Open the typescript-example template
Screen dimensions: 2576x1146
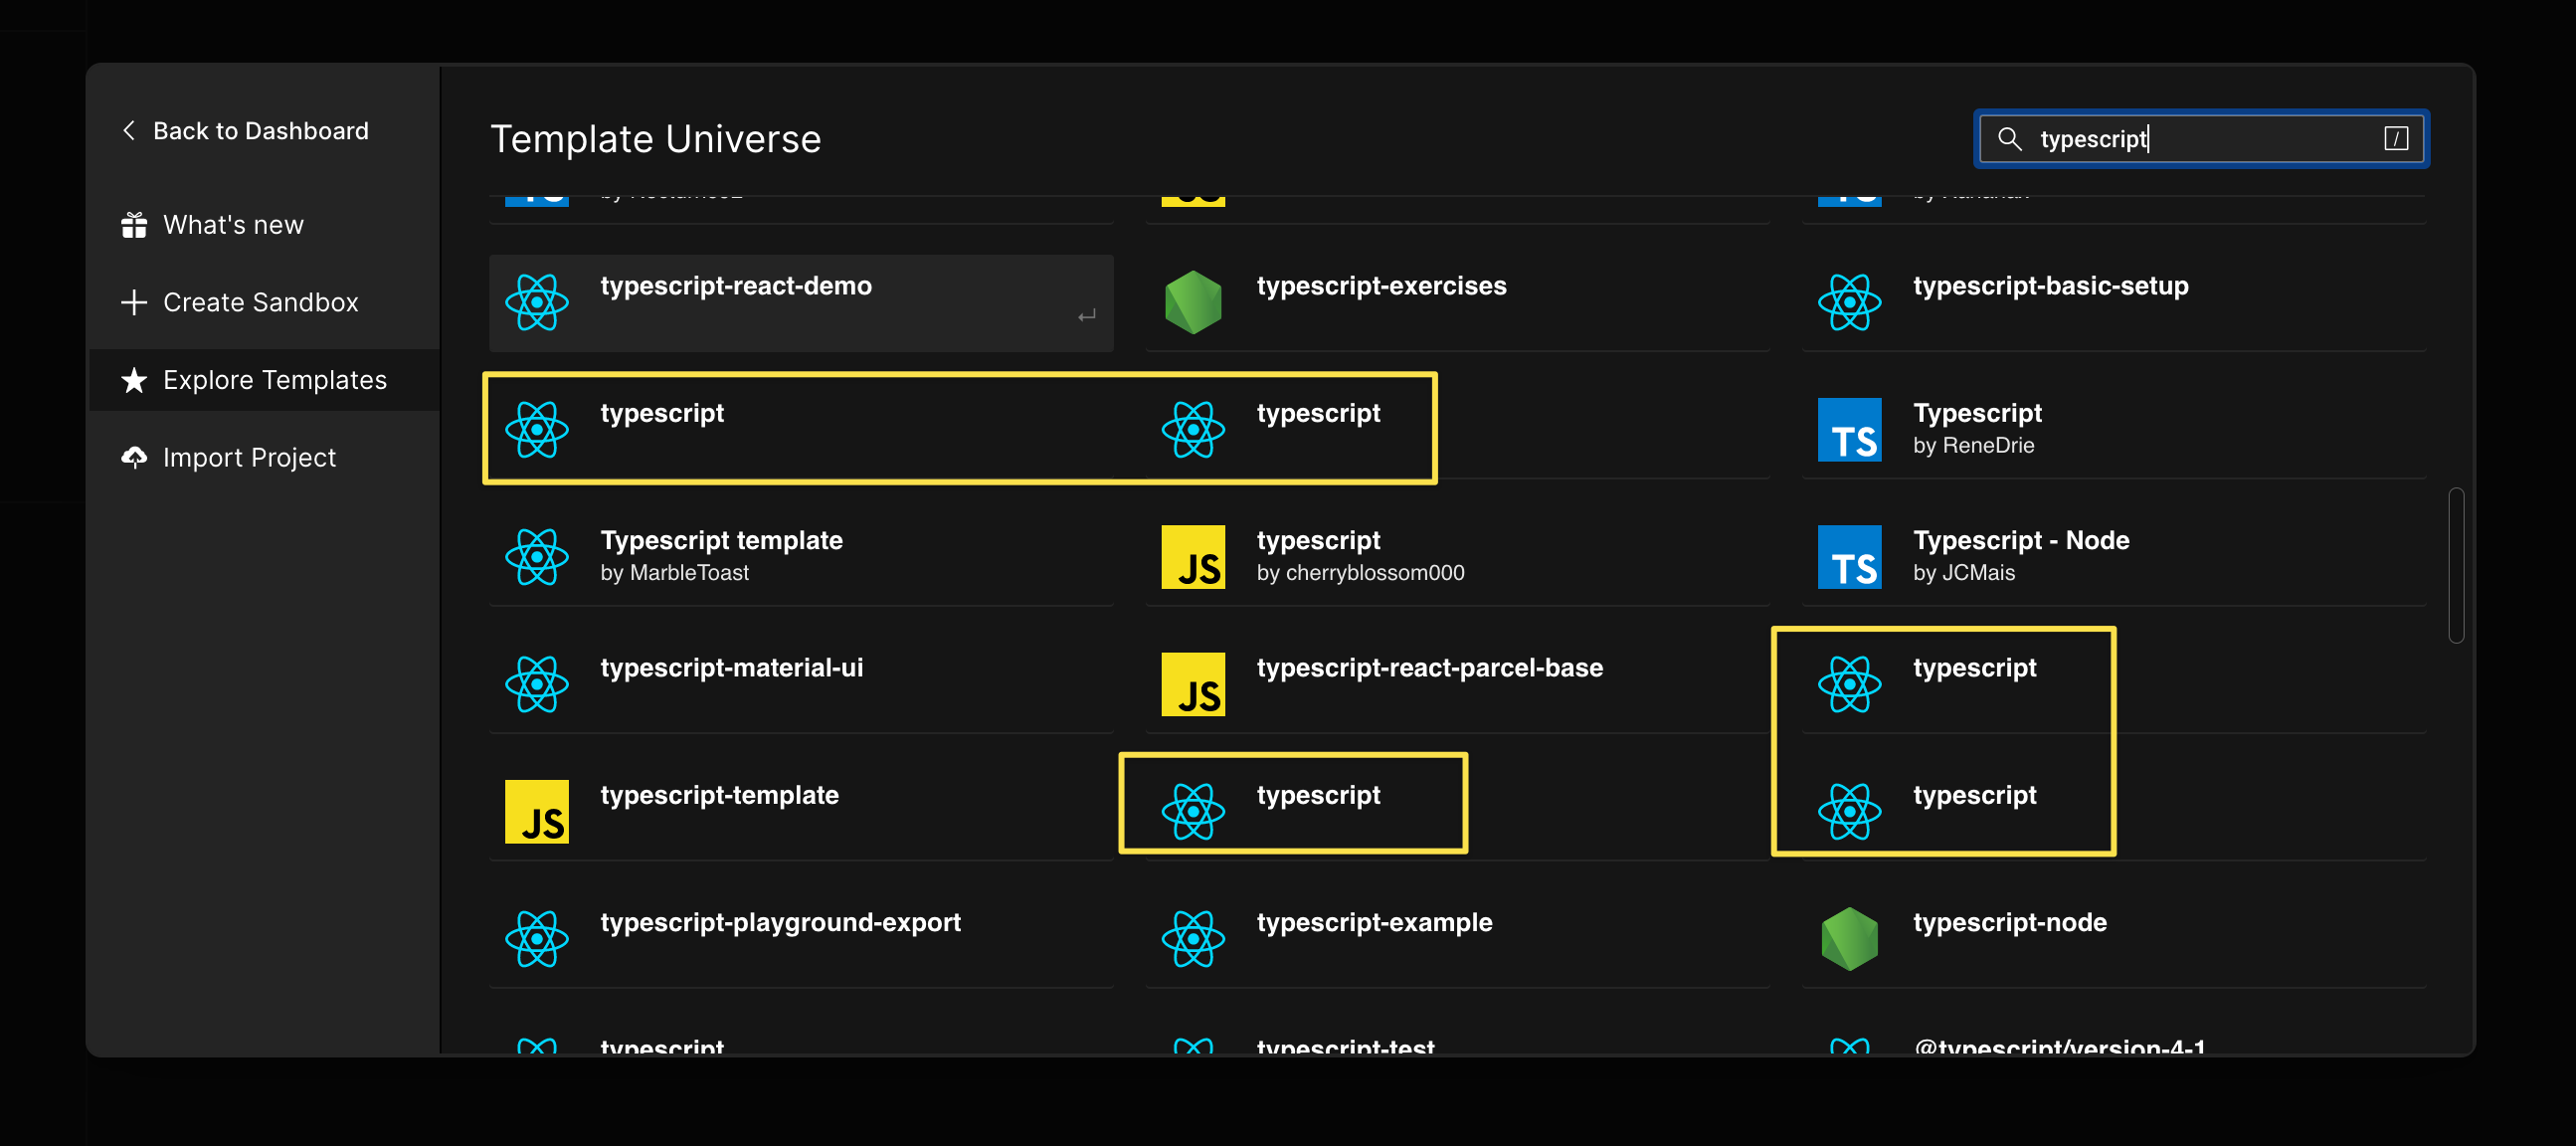click(1457, 939)
